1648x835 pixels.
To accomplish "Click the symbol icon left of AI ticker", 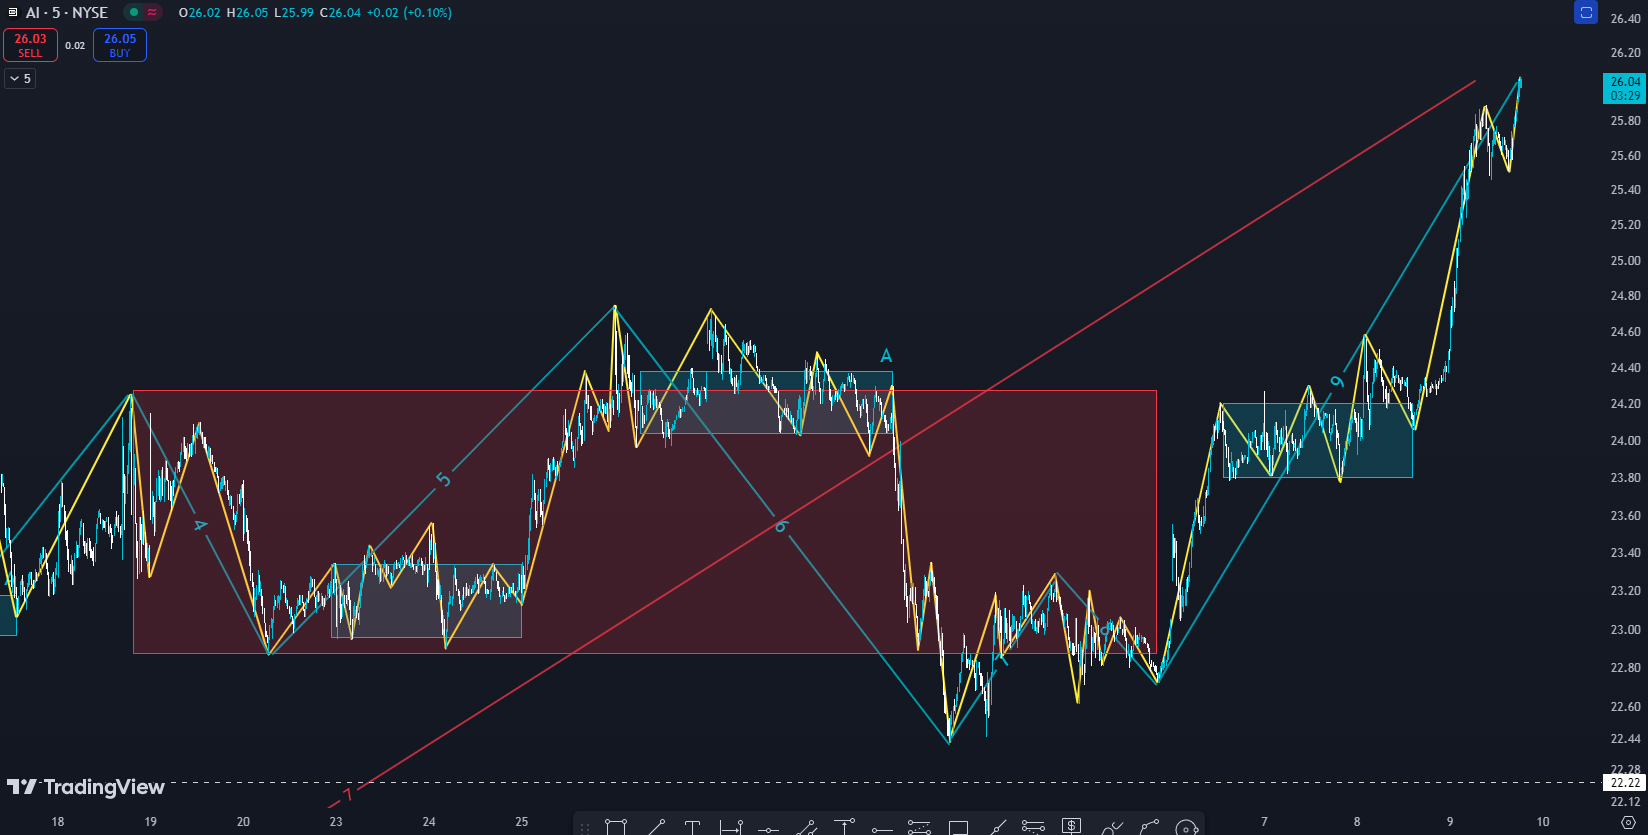I will pyautogui.click(x=13, y=13).
